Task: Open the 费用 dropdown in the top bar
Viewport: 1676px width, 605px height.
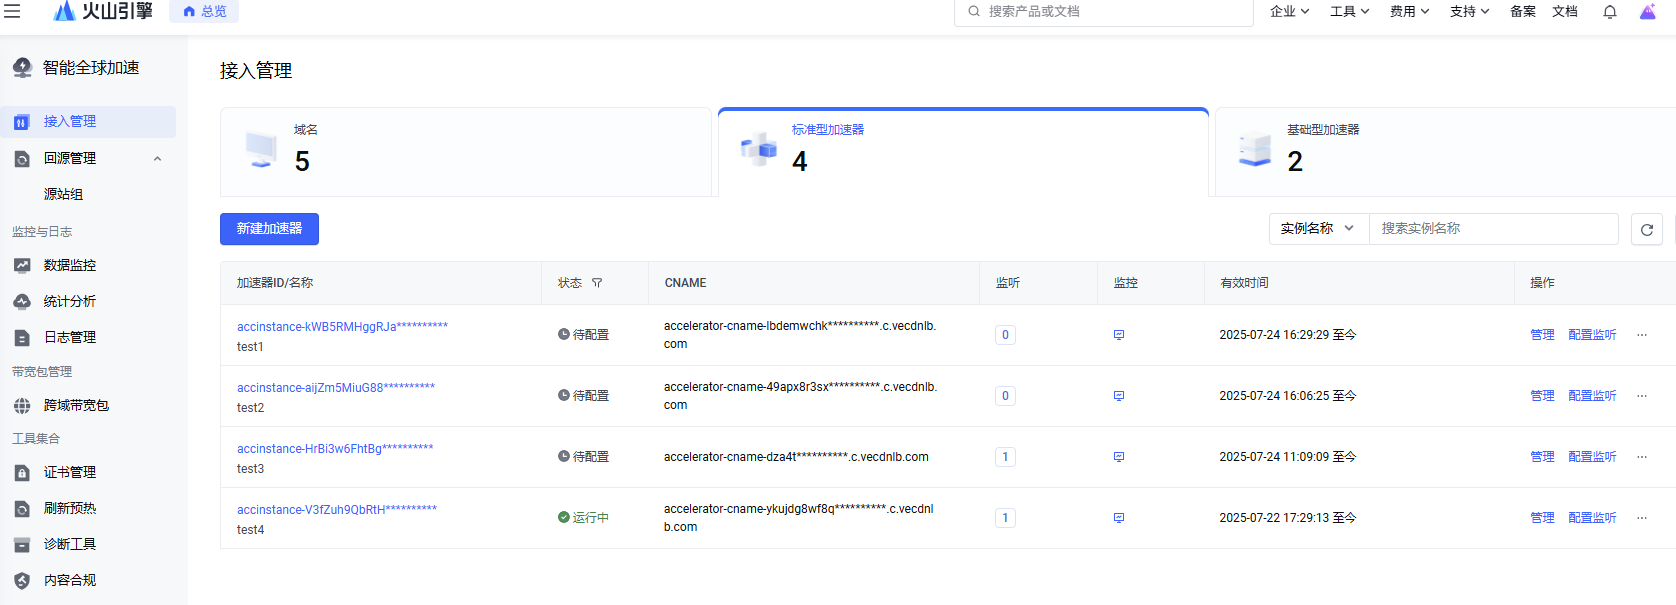Action: [1409, 12]
